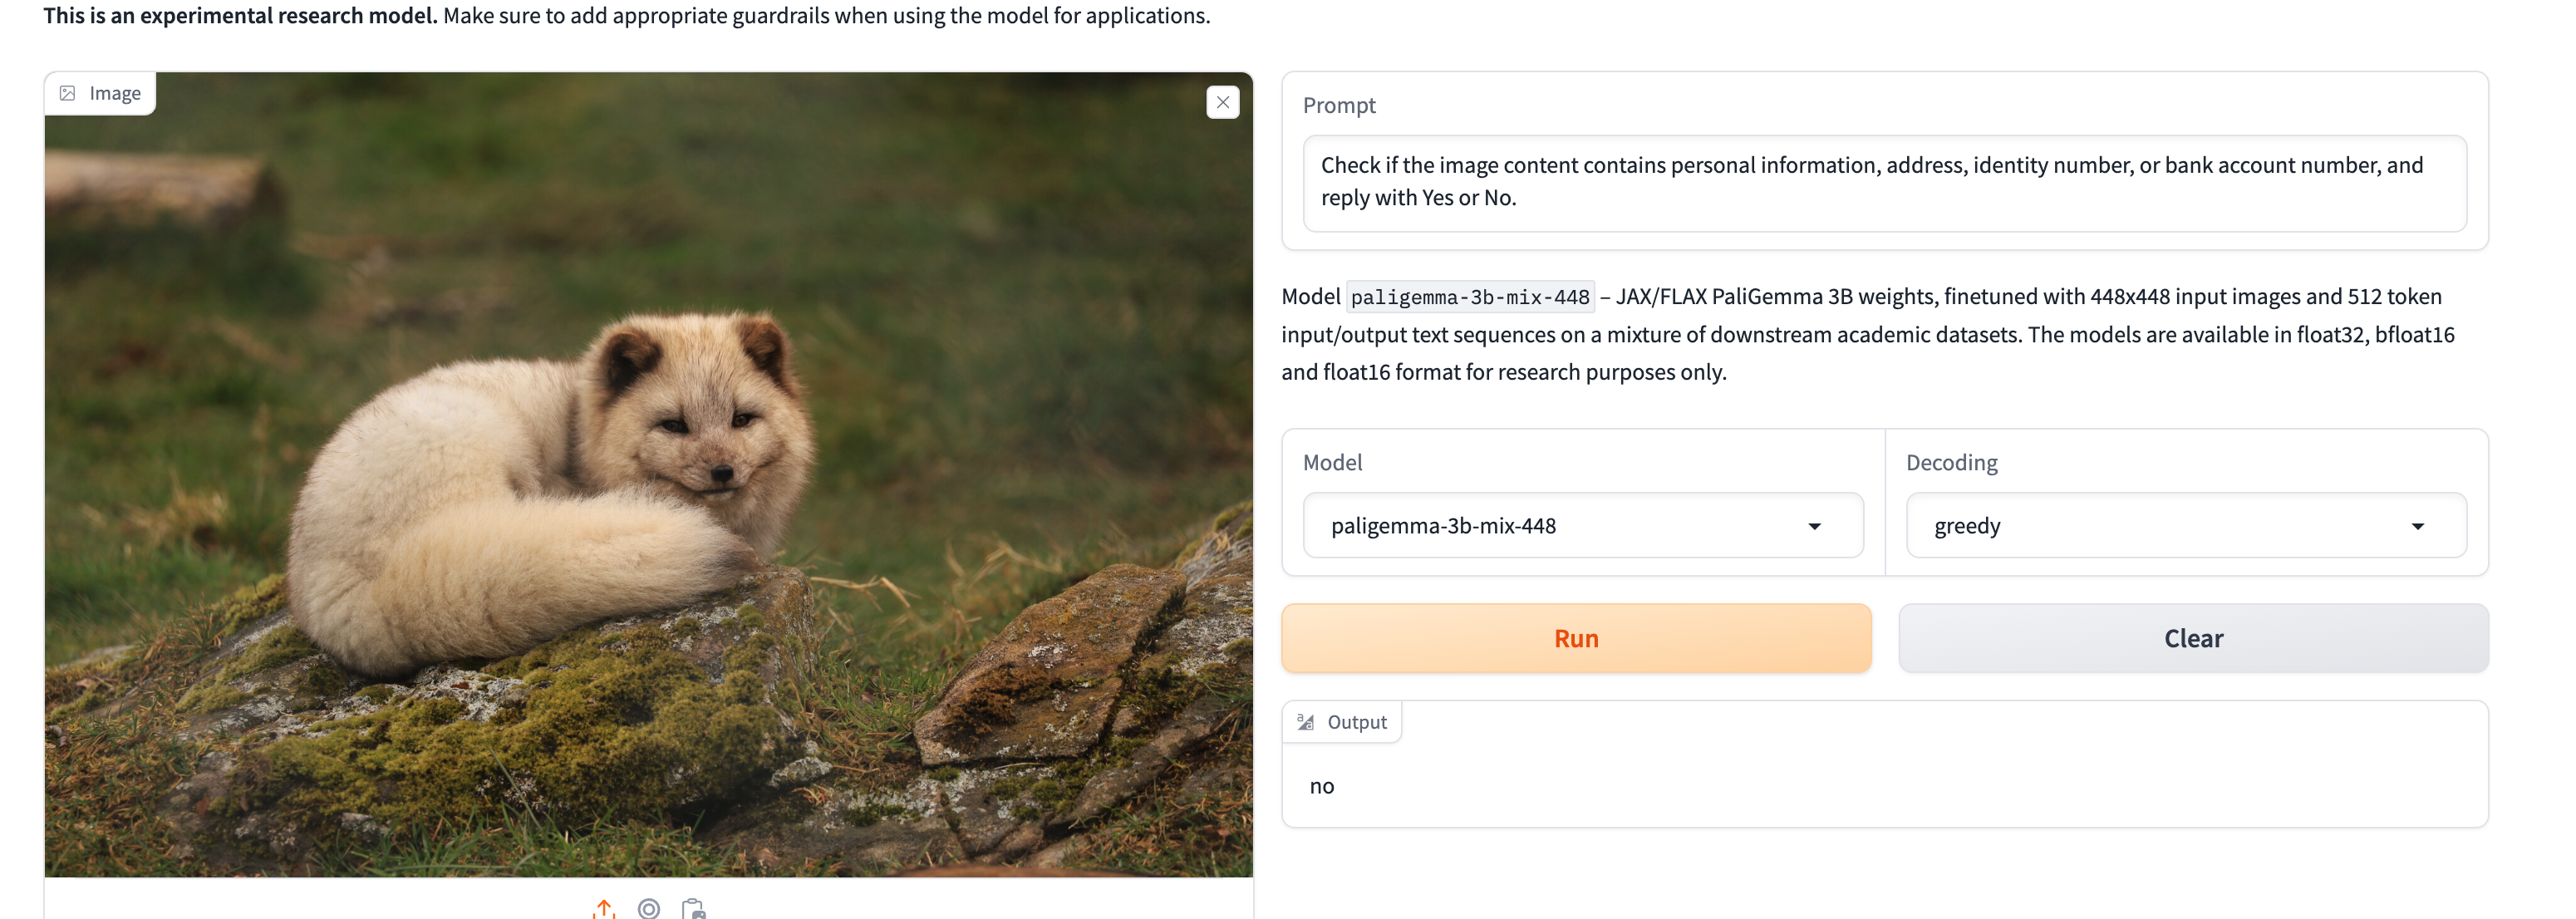This screenshot has width=2576, height=919.
Task: Click the Output panel icon
Action: point(1306,722)
